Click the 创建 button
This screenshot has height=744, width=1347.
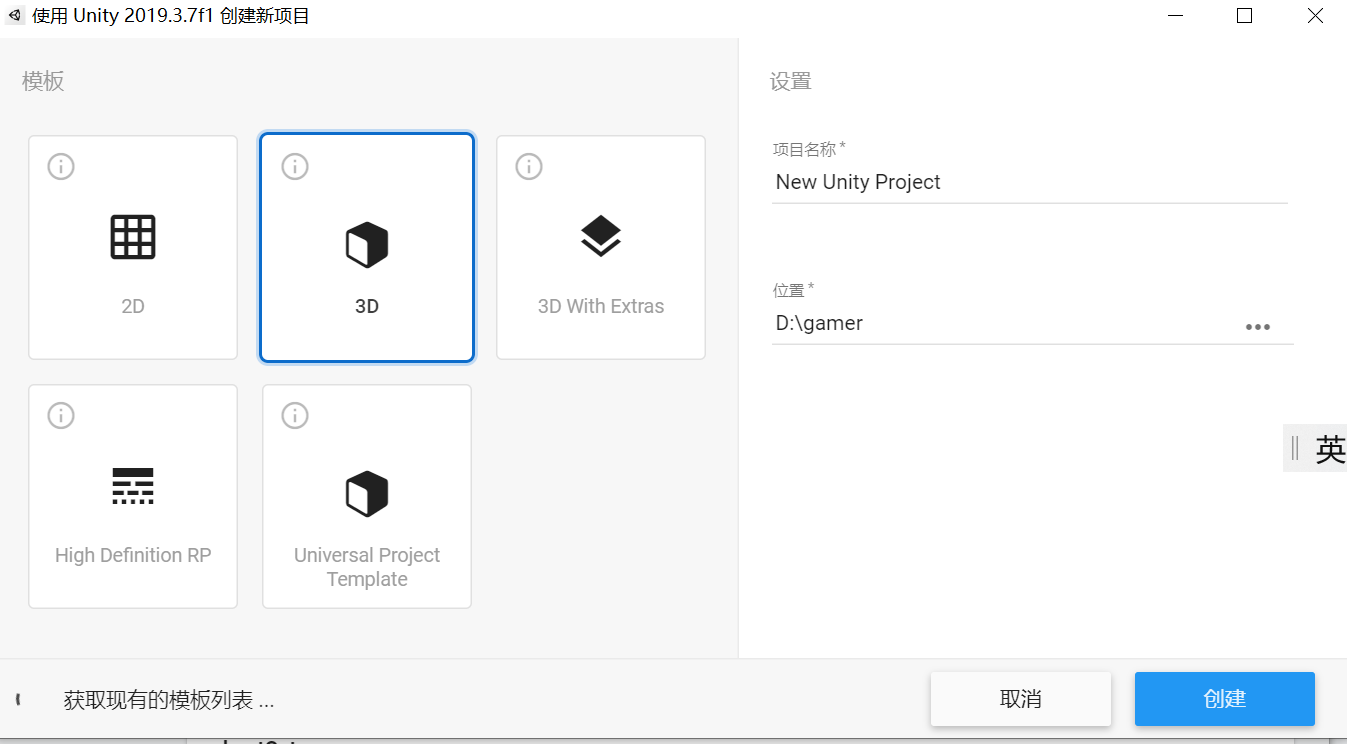click(x=1225, y=699)
